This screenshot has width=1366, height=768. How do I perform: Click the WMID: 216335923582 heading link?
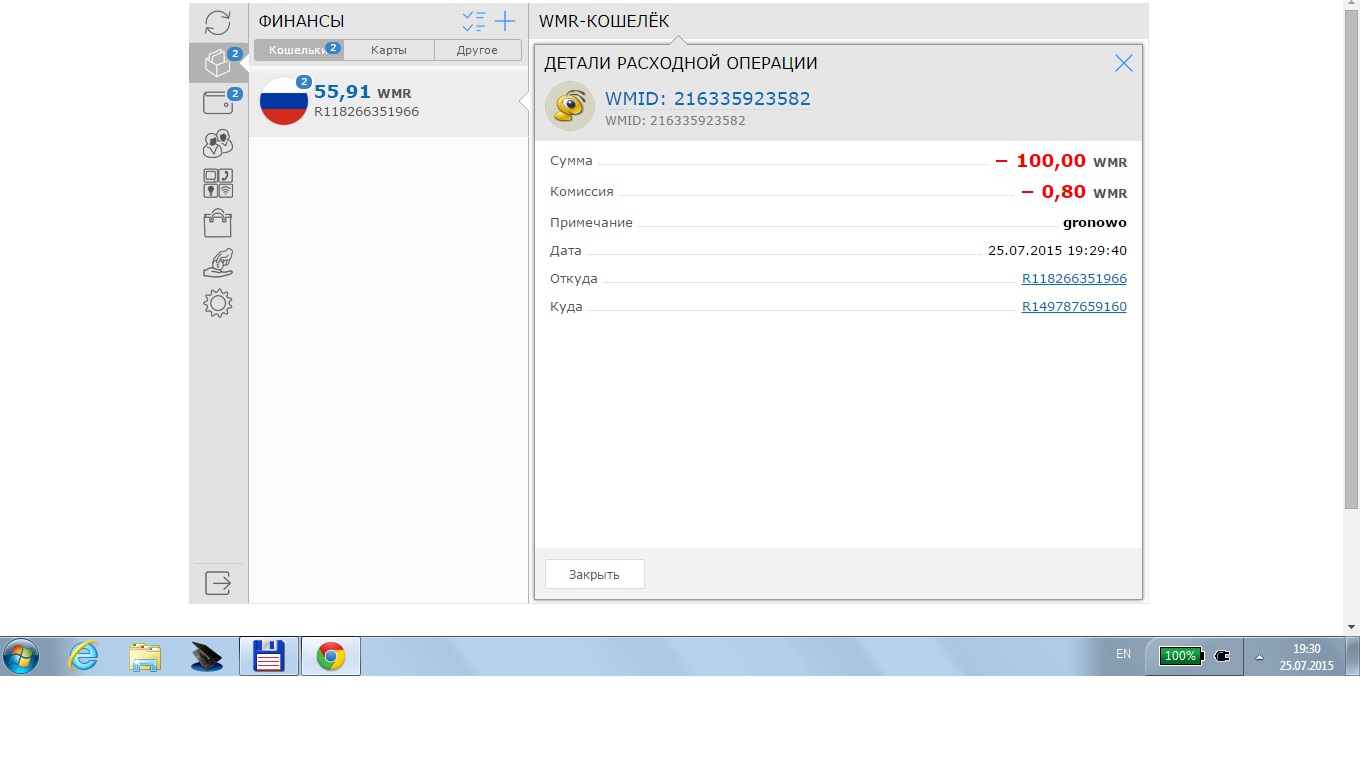click(x=708, y=99)
